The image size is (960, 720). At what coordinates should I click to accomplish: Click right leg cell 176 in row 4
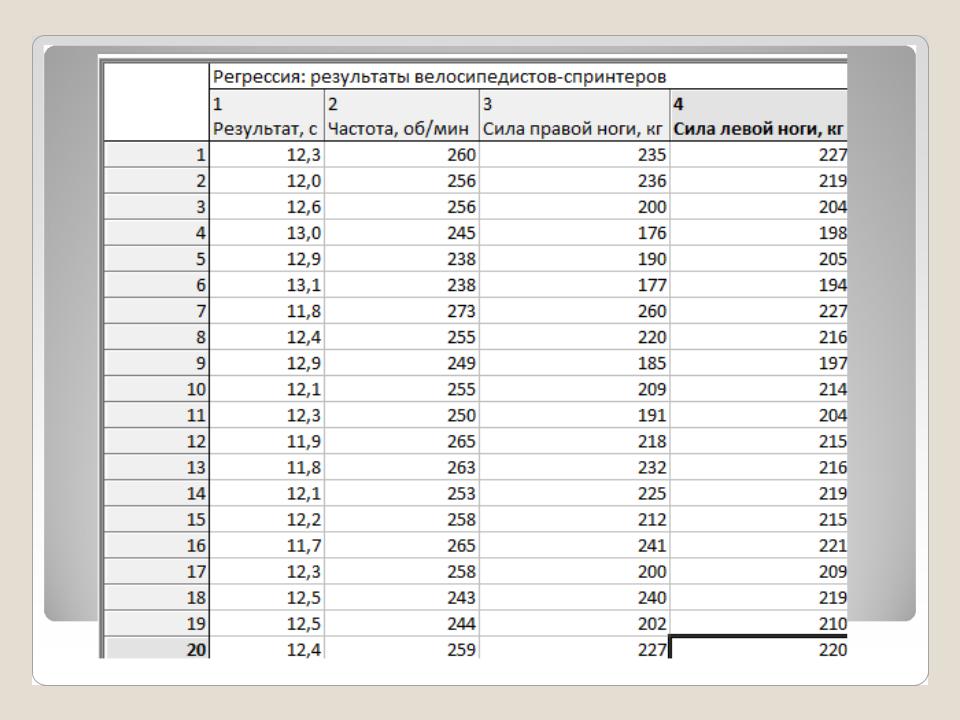[575, 233]
